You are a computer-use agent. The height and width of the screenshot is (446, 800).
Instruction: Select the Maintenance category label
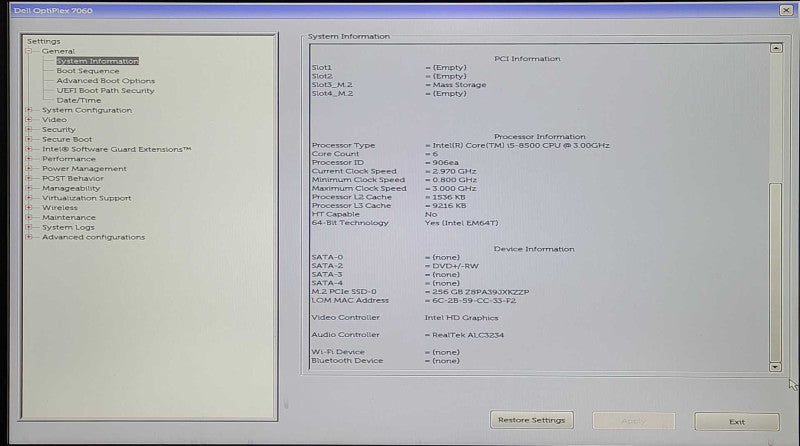tap(69, 217)
